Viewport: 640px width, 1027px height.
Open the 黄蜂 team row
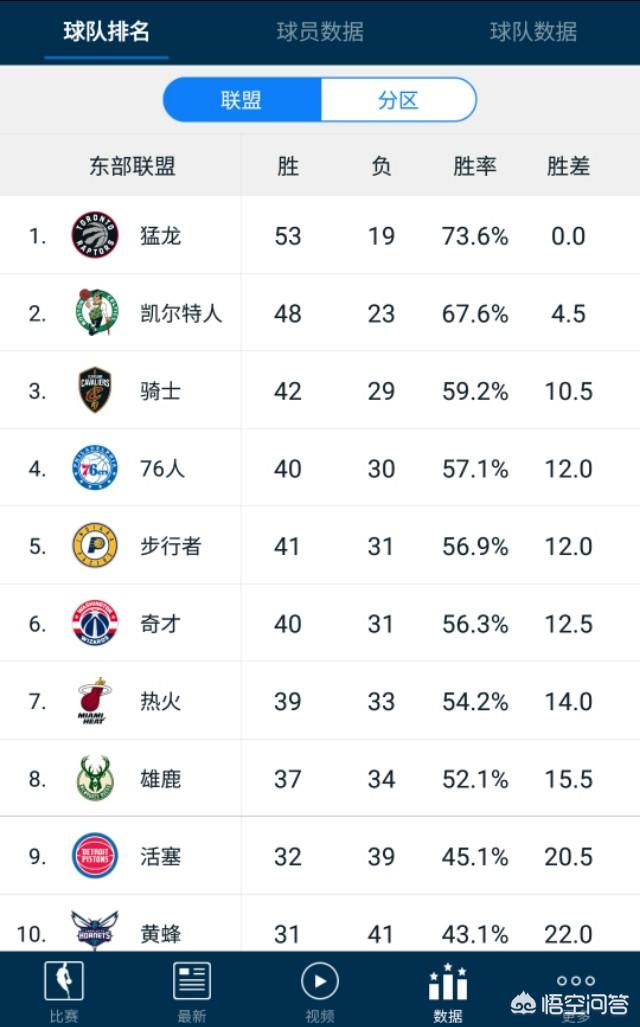(320, 924)
